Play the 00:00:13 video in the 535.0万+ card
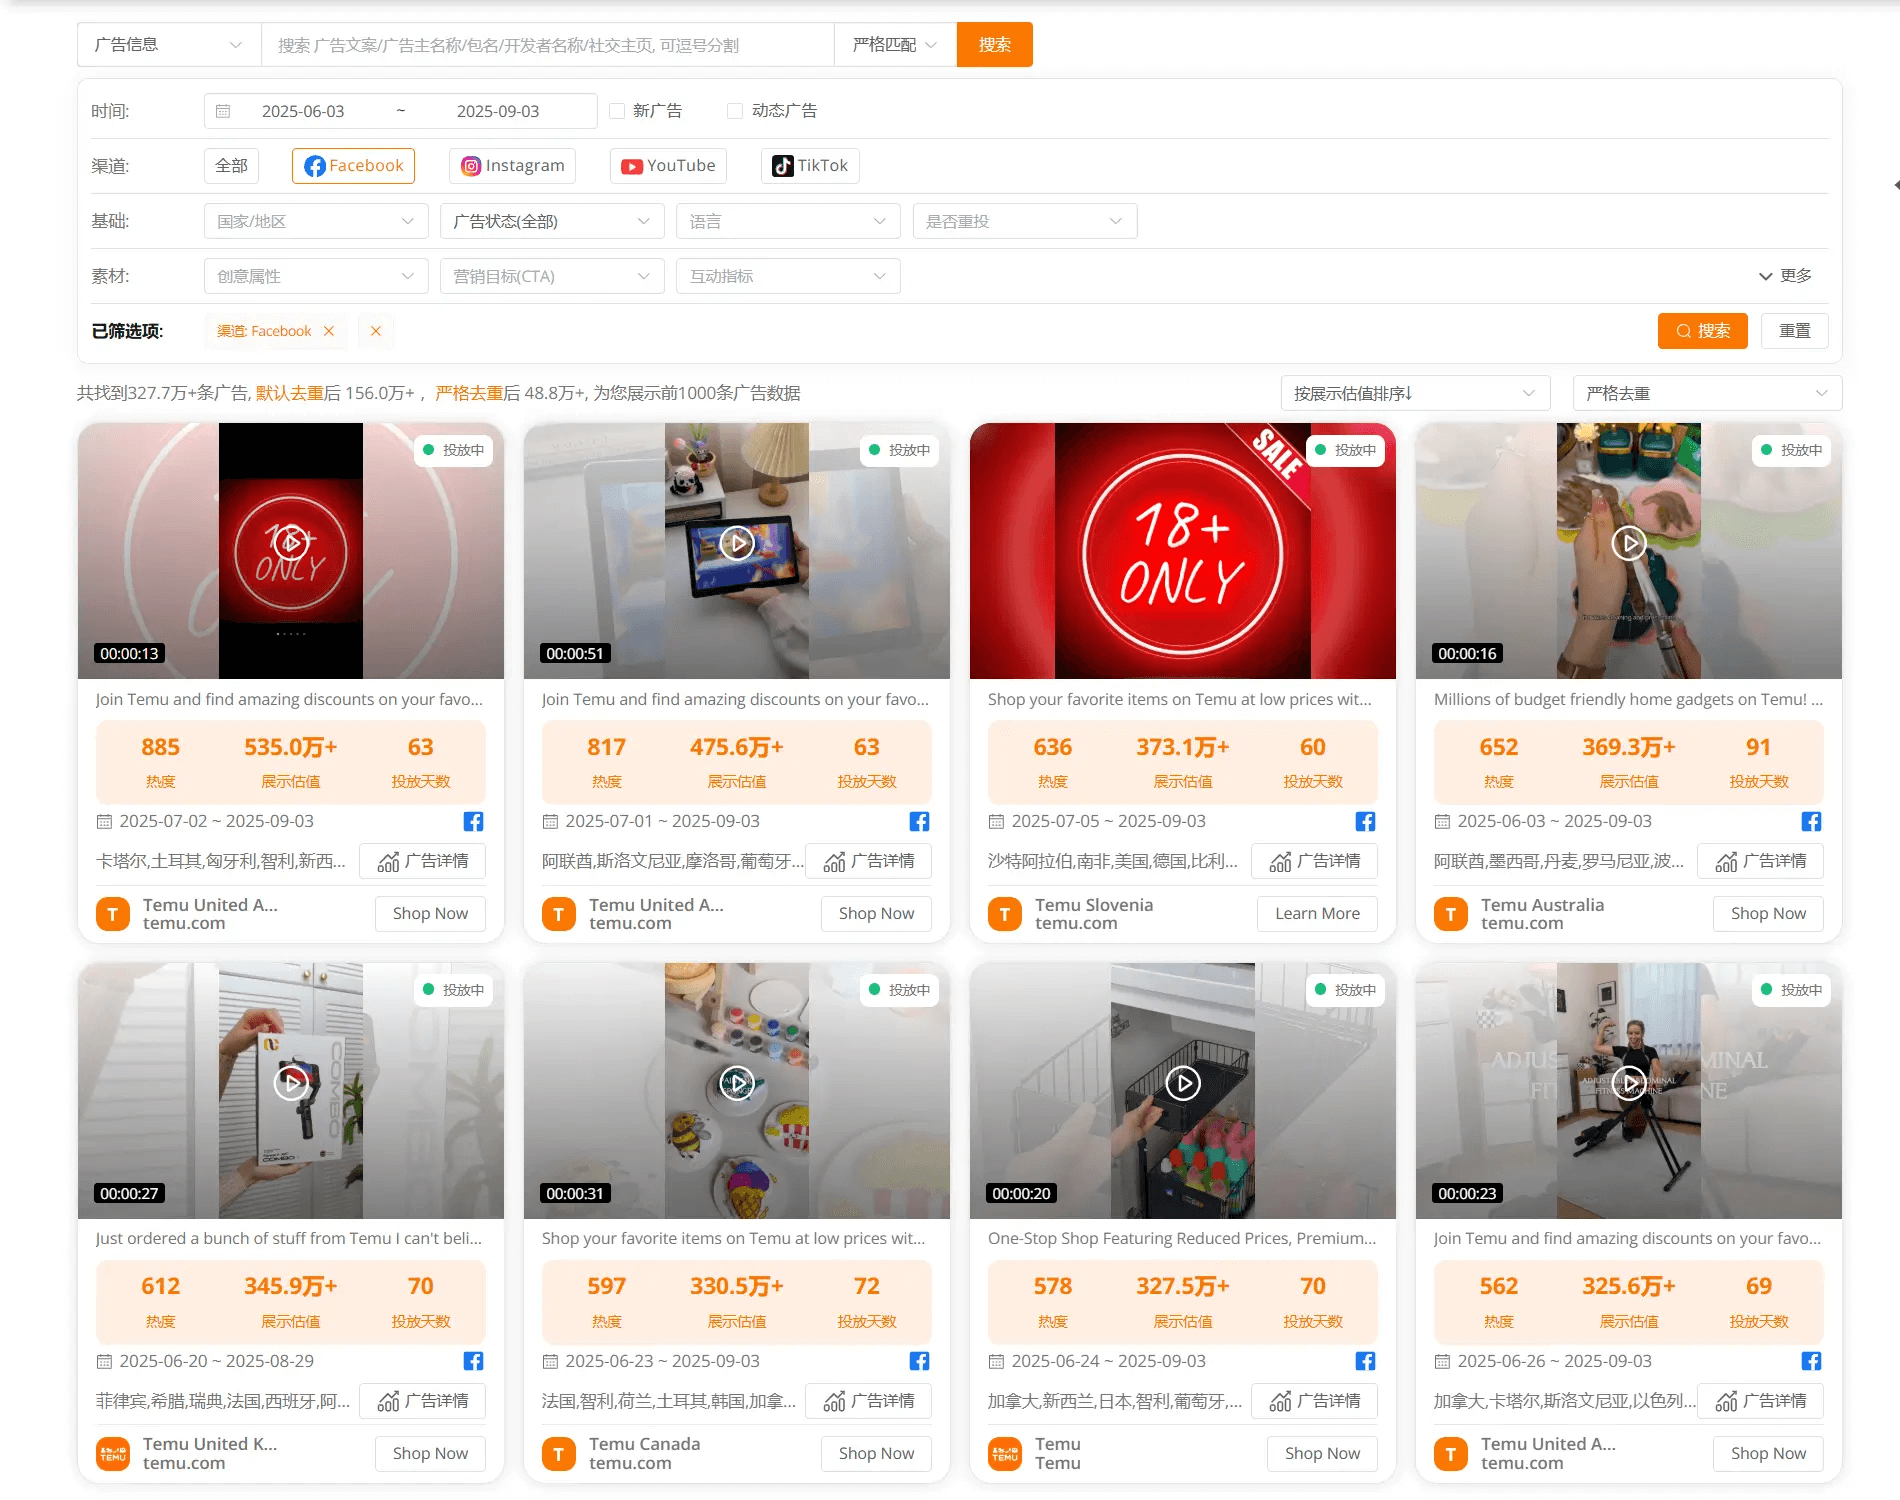Viewport: 1900px width, 1500px height. tap(291, 543)
